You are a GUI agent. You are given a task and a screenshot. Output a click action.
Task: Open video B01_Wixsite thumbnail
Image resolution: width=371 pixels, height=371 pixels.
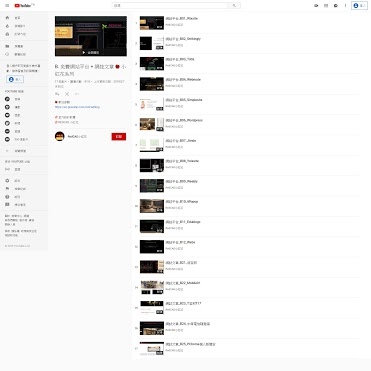coord(152,23)
